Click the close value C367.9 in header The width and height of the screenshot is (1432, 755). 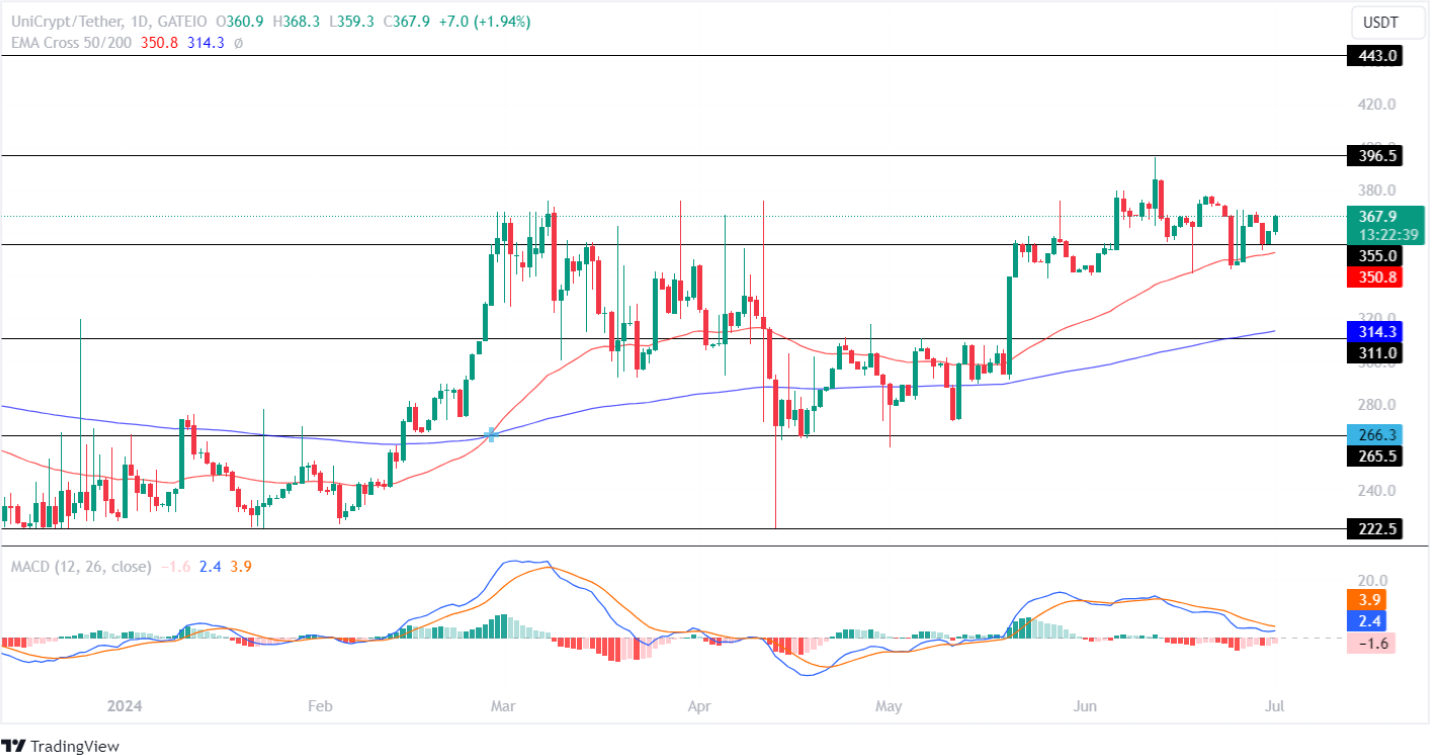point(407,21)
